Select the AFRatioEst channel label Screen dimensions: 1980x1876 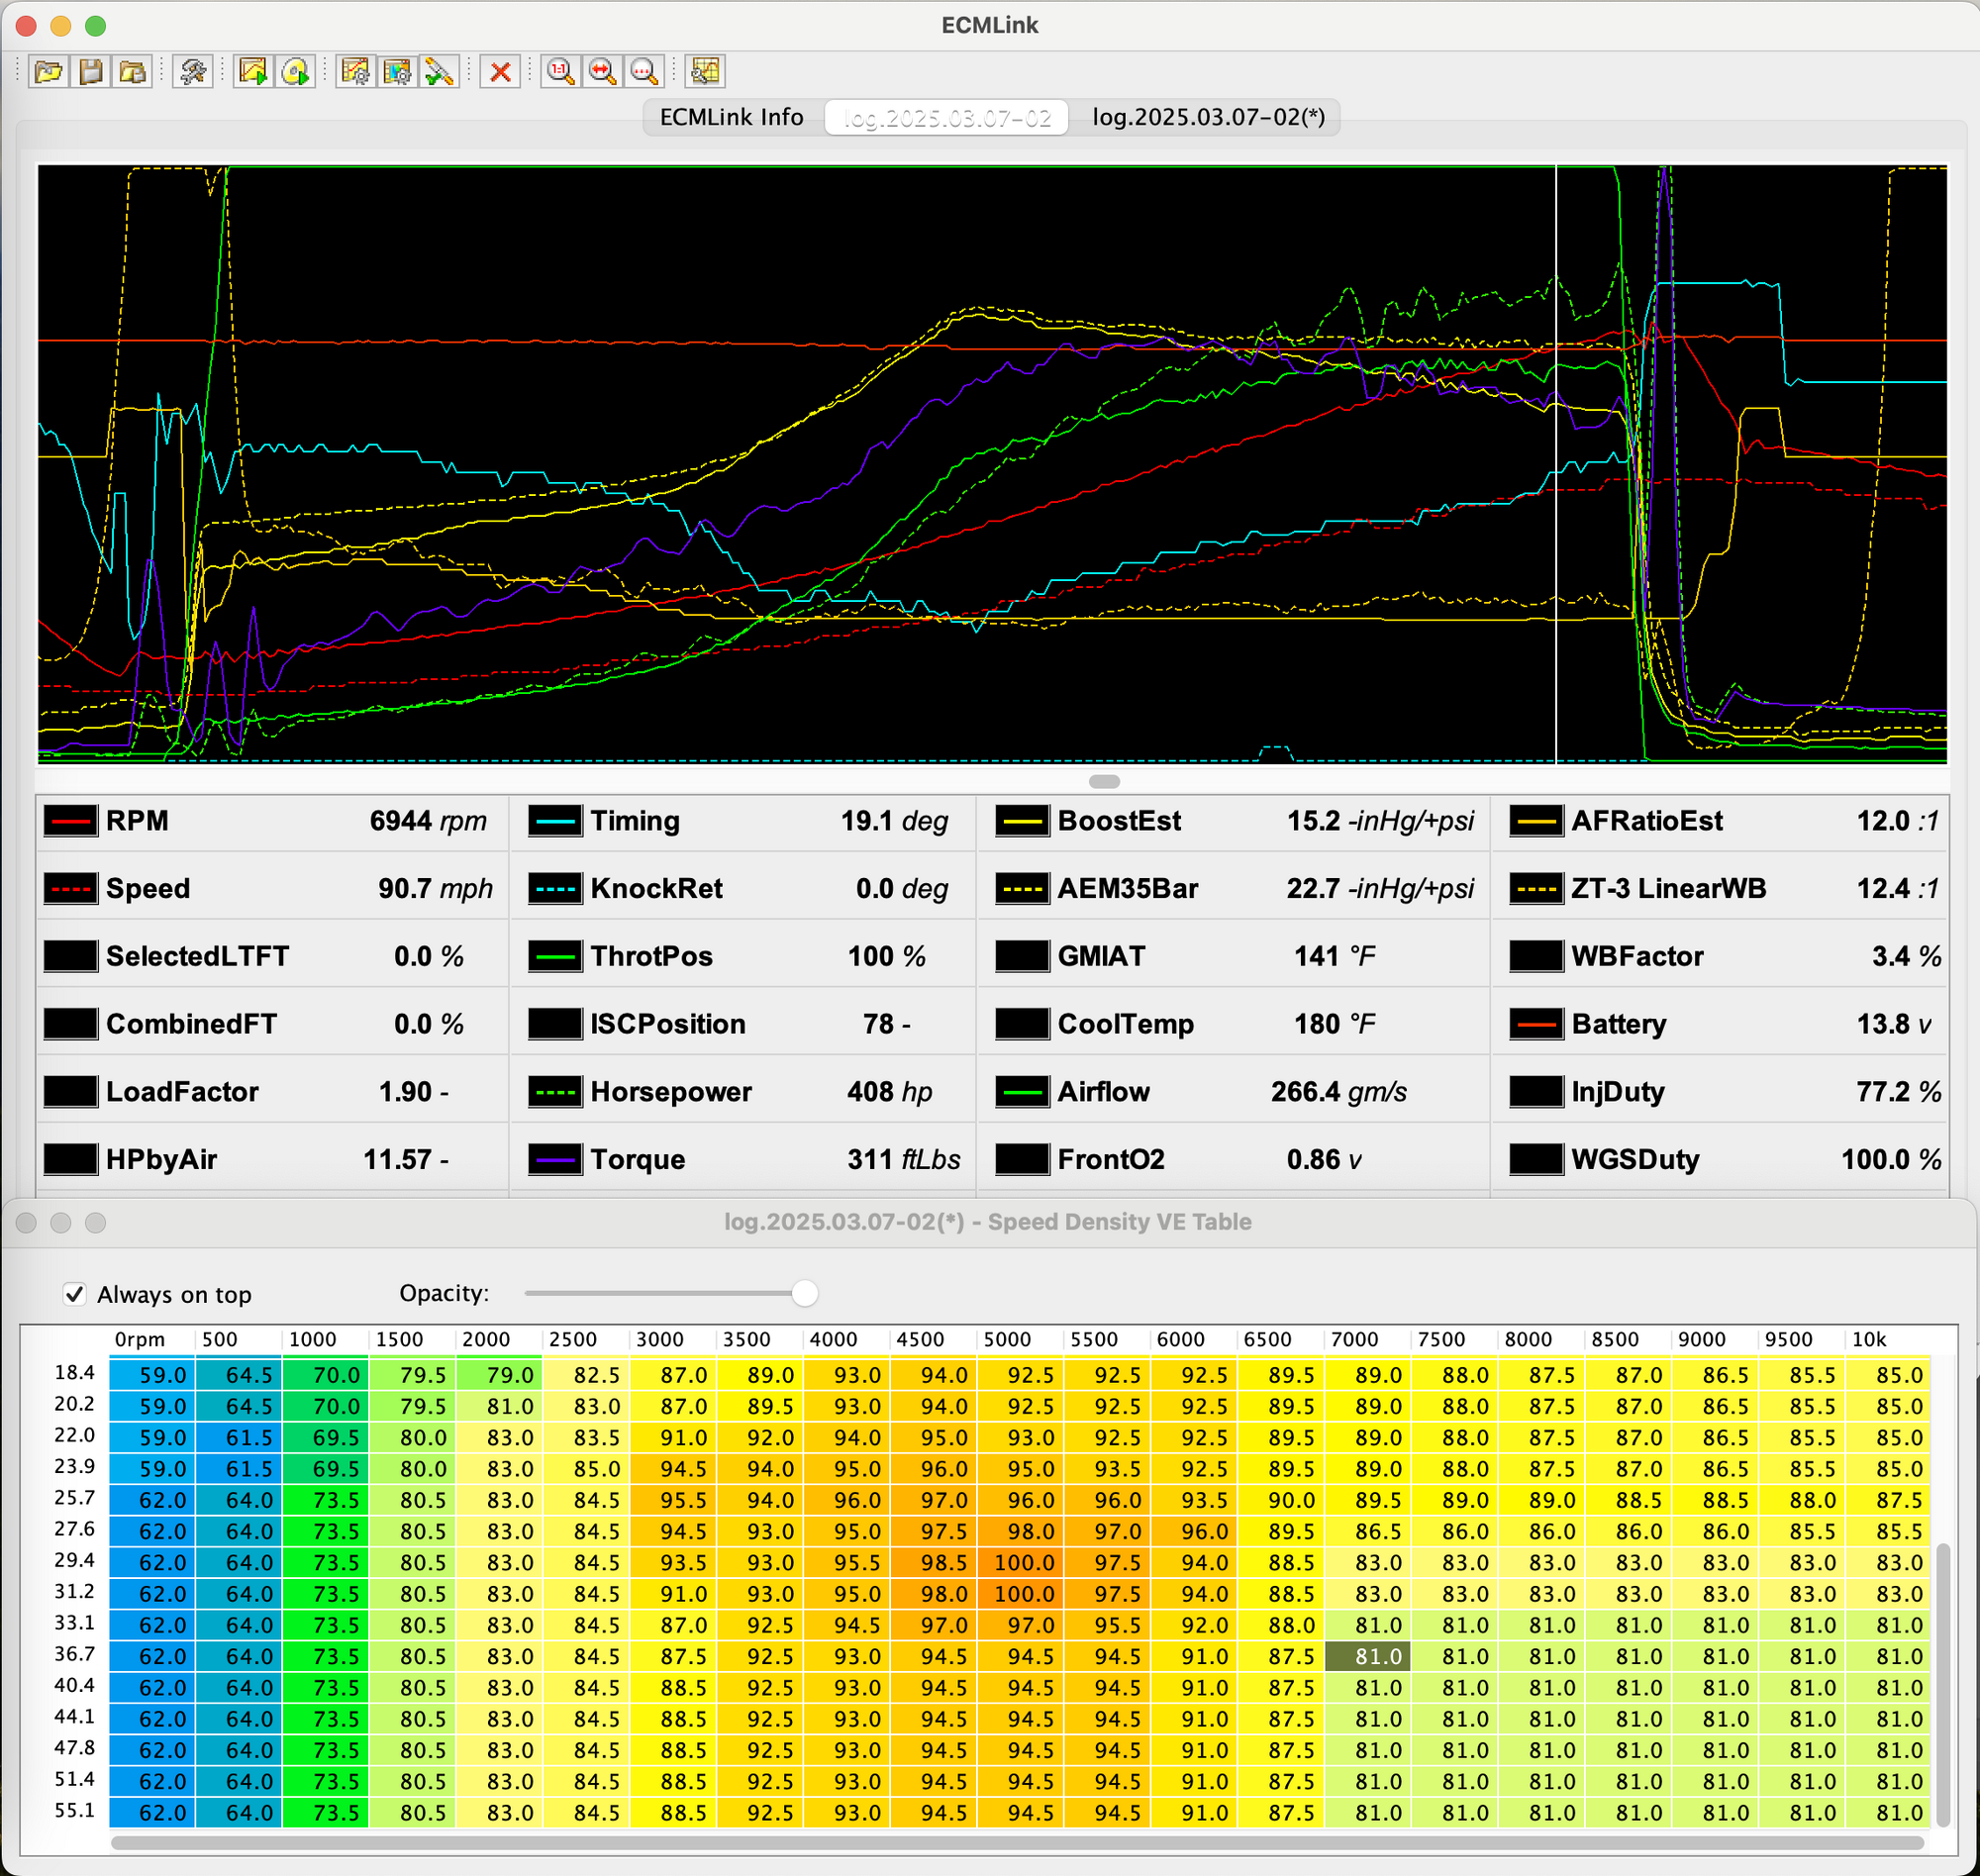coord(1647,821)
